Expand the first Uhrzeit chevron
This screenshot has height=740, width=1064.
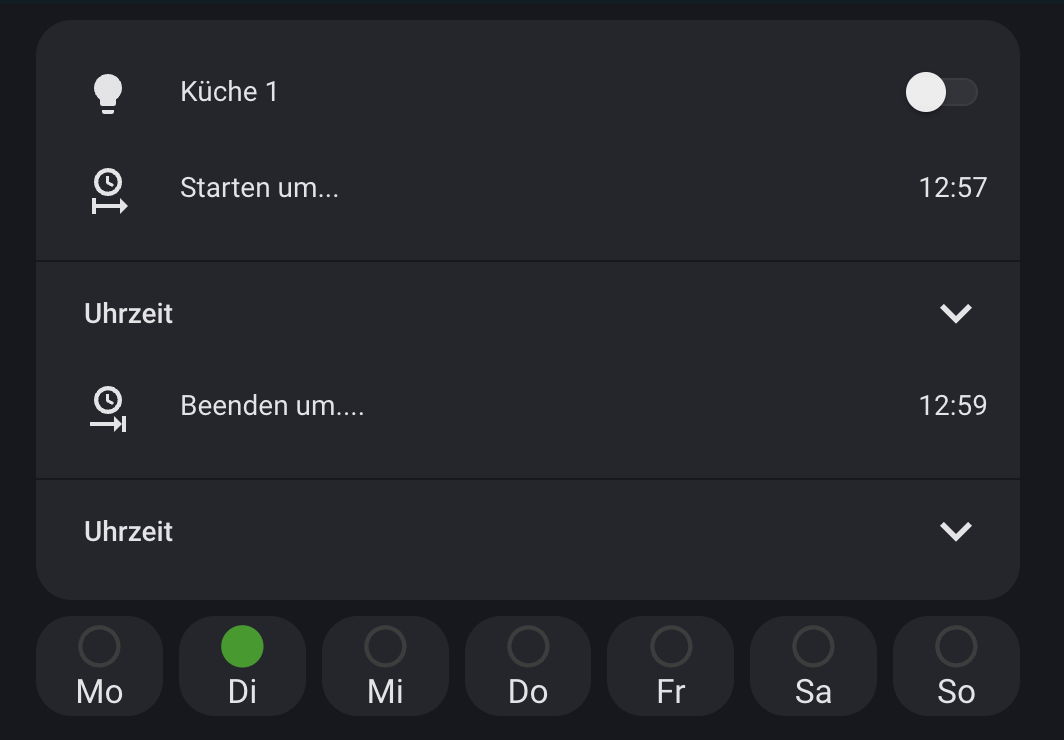956,314
